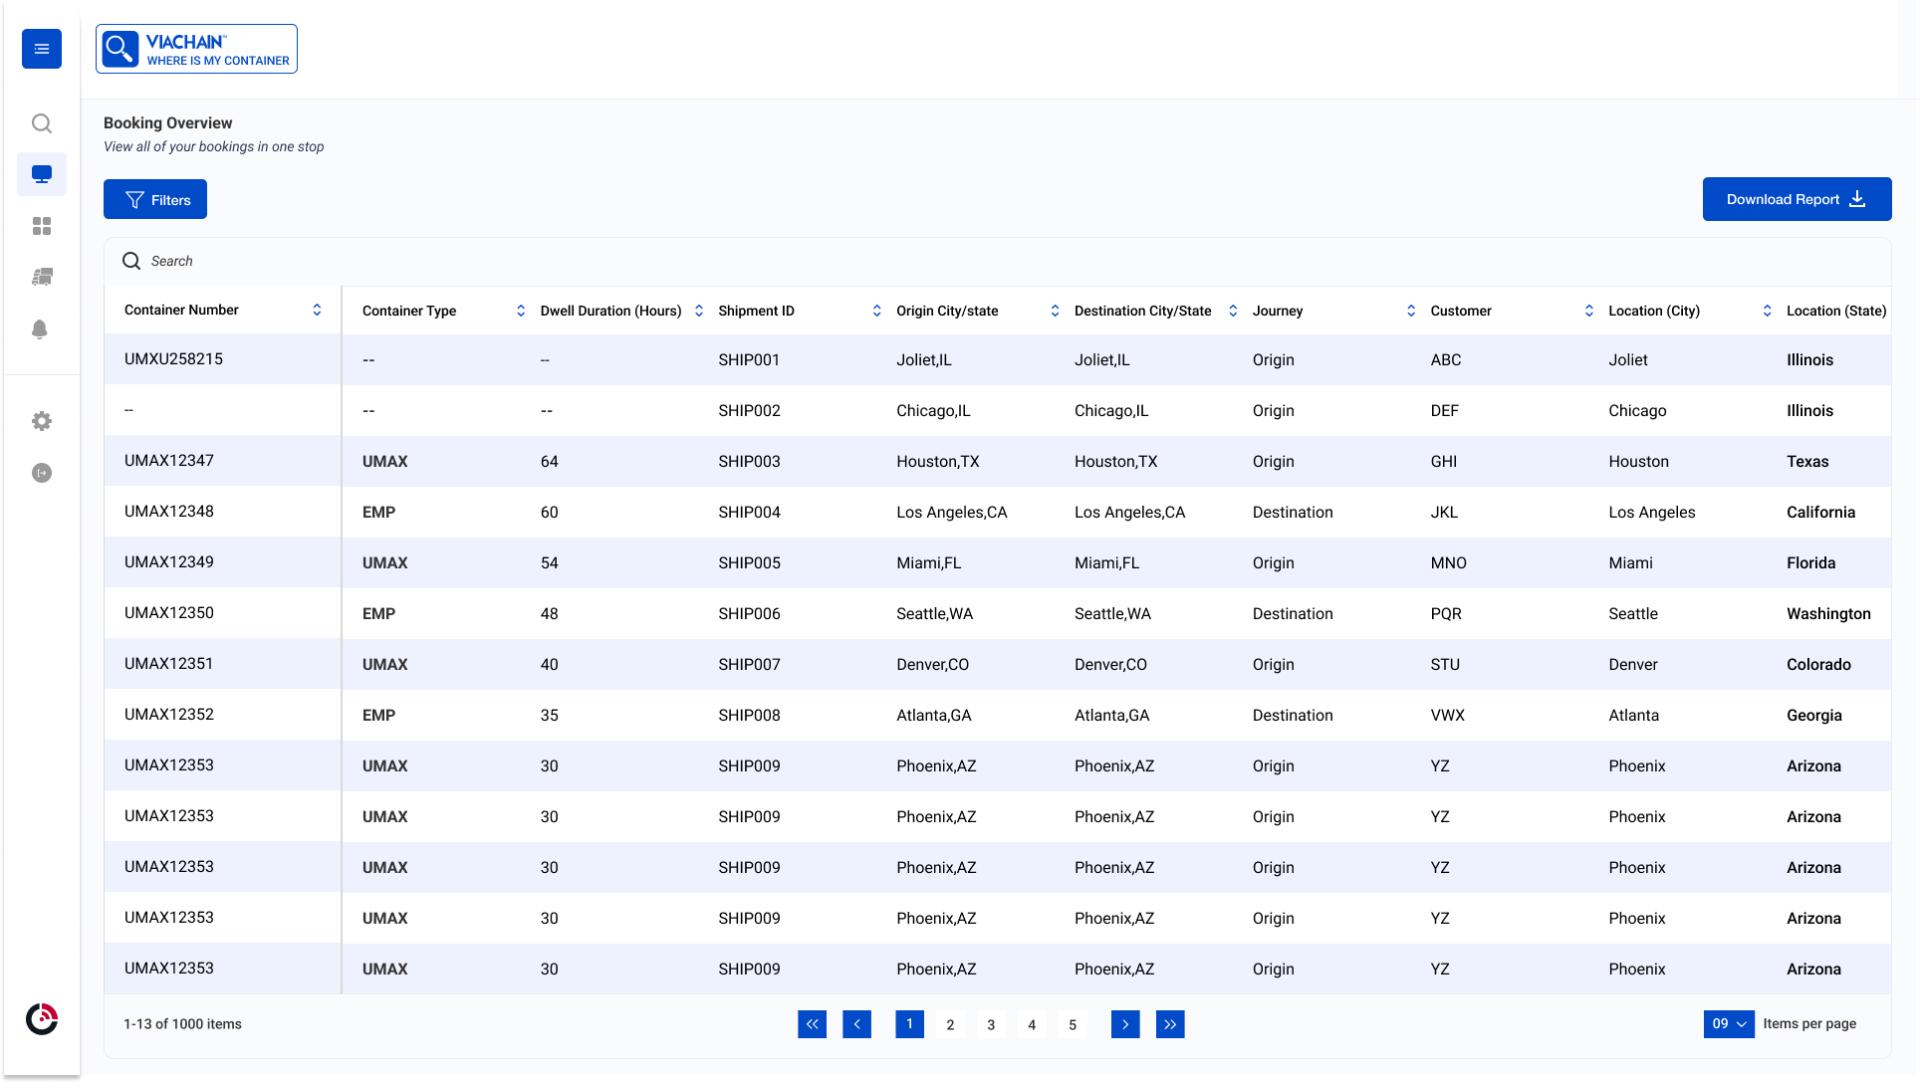
Task: Open the items per page dropdown
Action: pyautogui.click(x=1729, y=1024)
